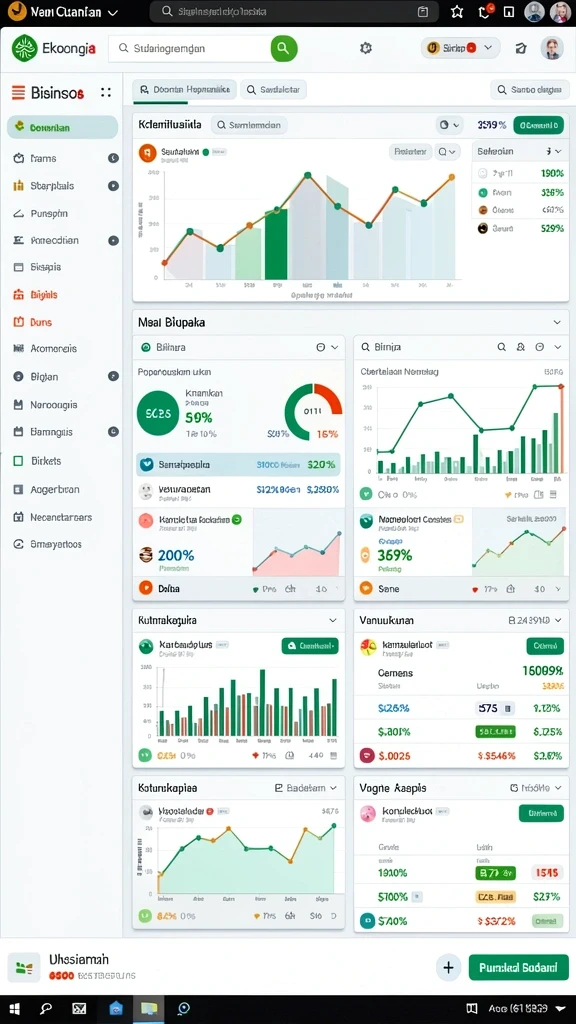Click the green search button in header
This screenshot has height=1024, width=576.
click(284, 48)
